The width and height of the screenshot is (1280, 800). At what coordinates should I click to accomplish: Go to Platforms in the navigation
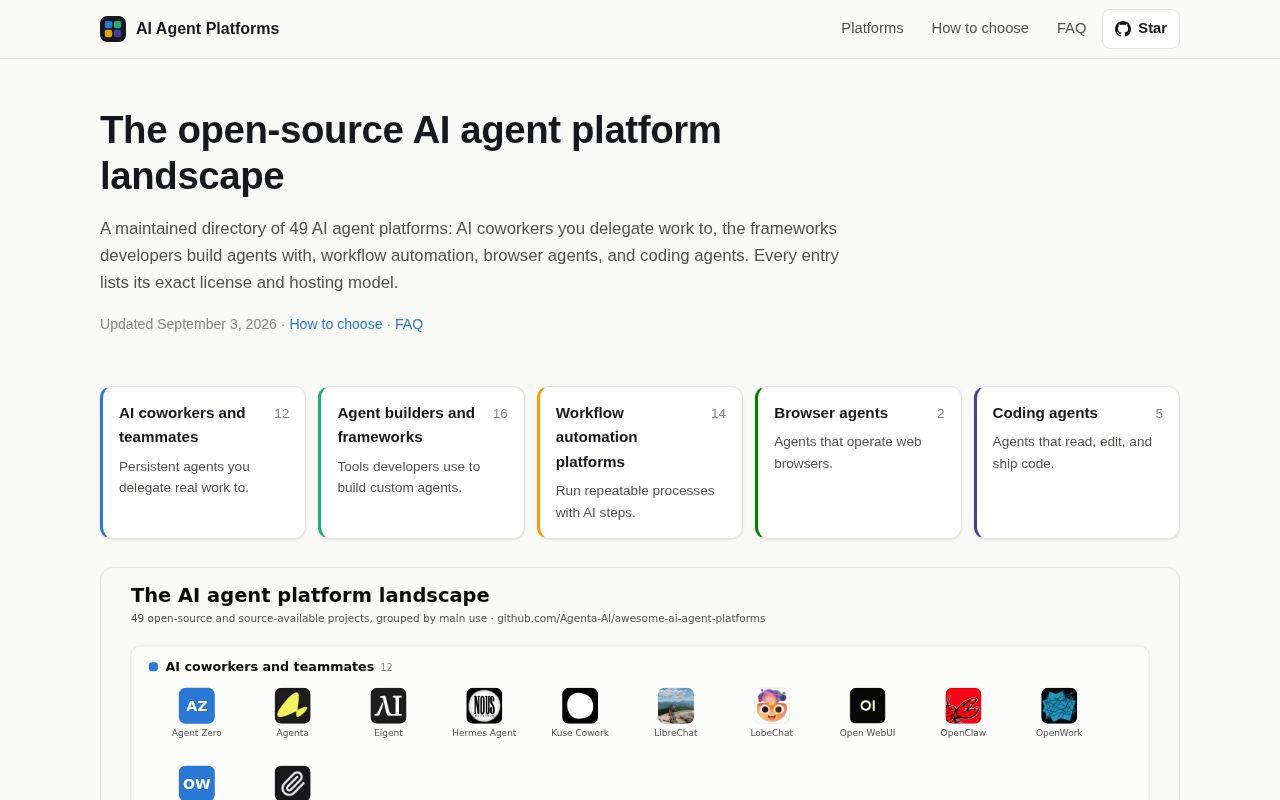[x=872, y=28]
